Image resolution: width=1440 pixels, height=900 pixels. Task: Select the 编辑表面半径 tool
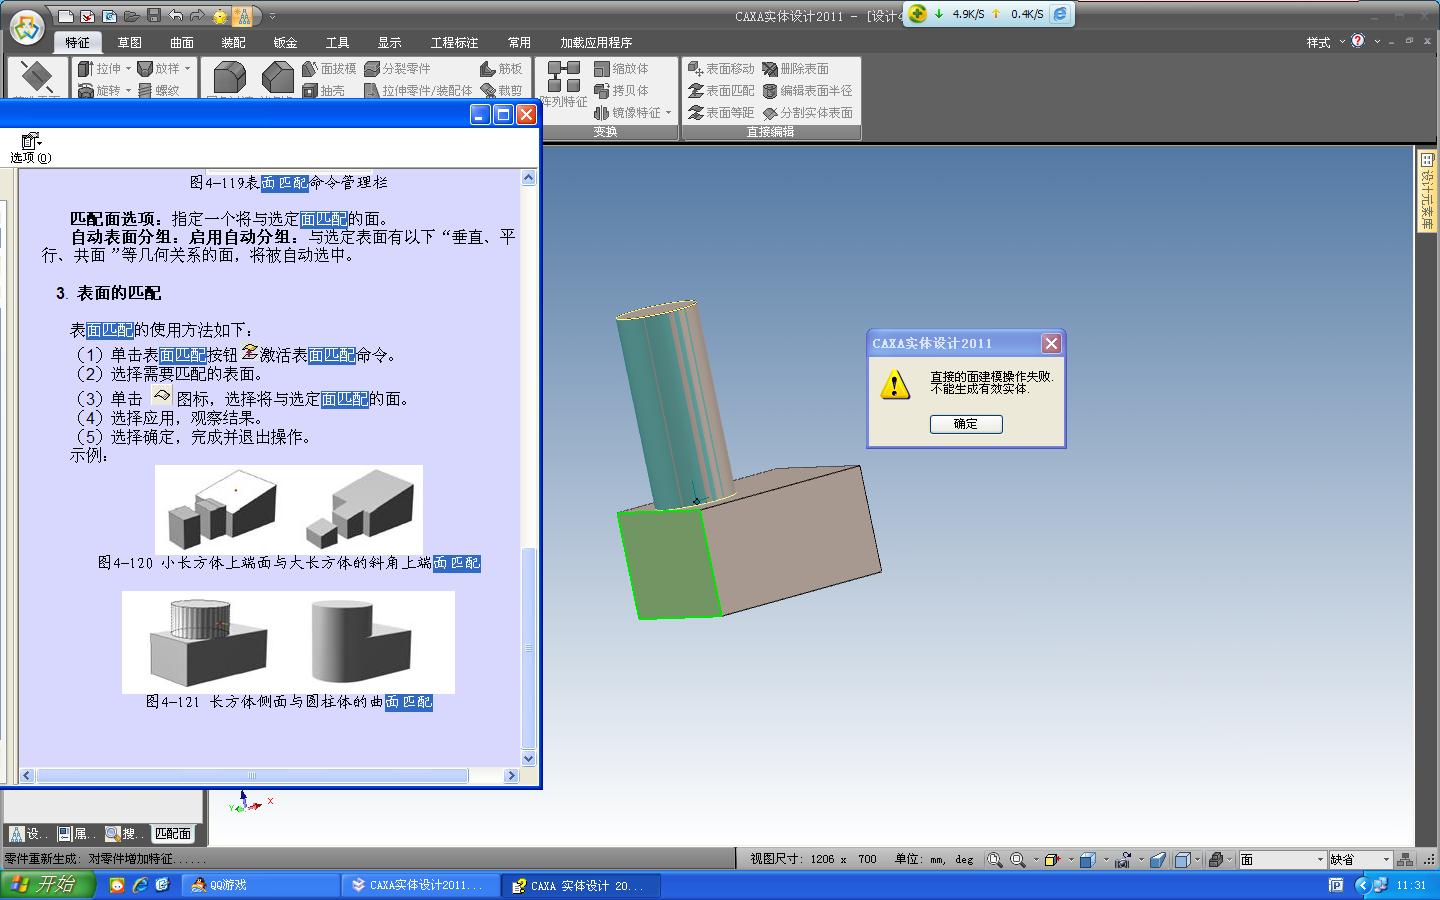(x=807, y=90)
